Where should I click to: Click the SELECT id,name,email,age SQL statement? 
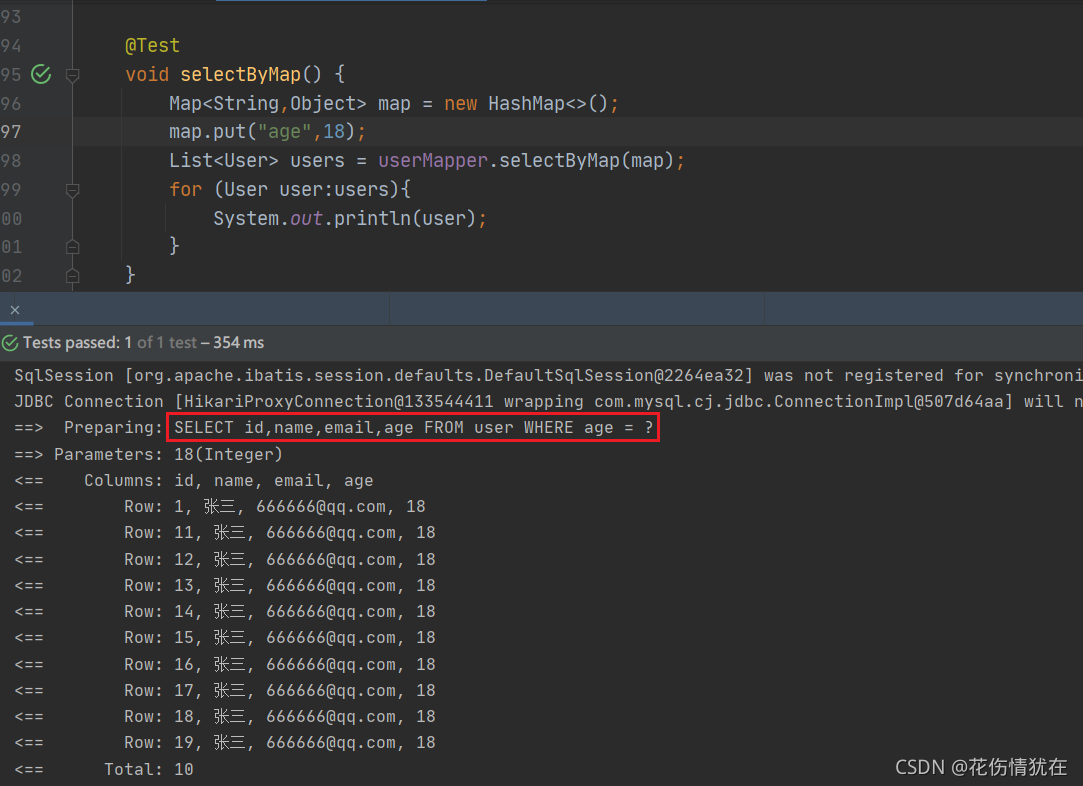pos(413,428)
